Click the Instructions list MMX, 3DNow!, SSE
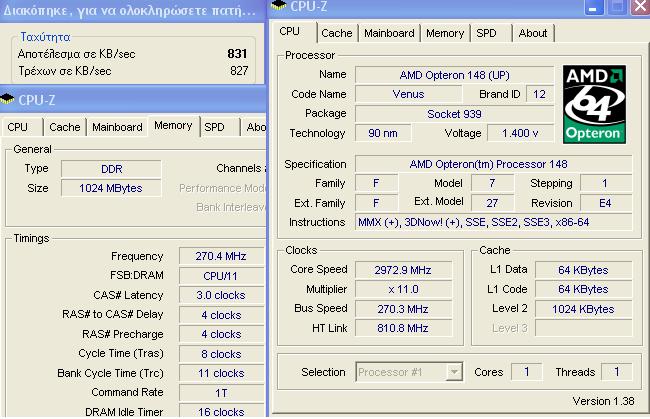650x419 pixels. coord(493,222)
